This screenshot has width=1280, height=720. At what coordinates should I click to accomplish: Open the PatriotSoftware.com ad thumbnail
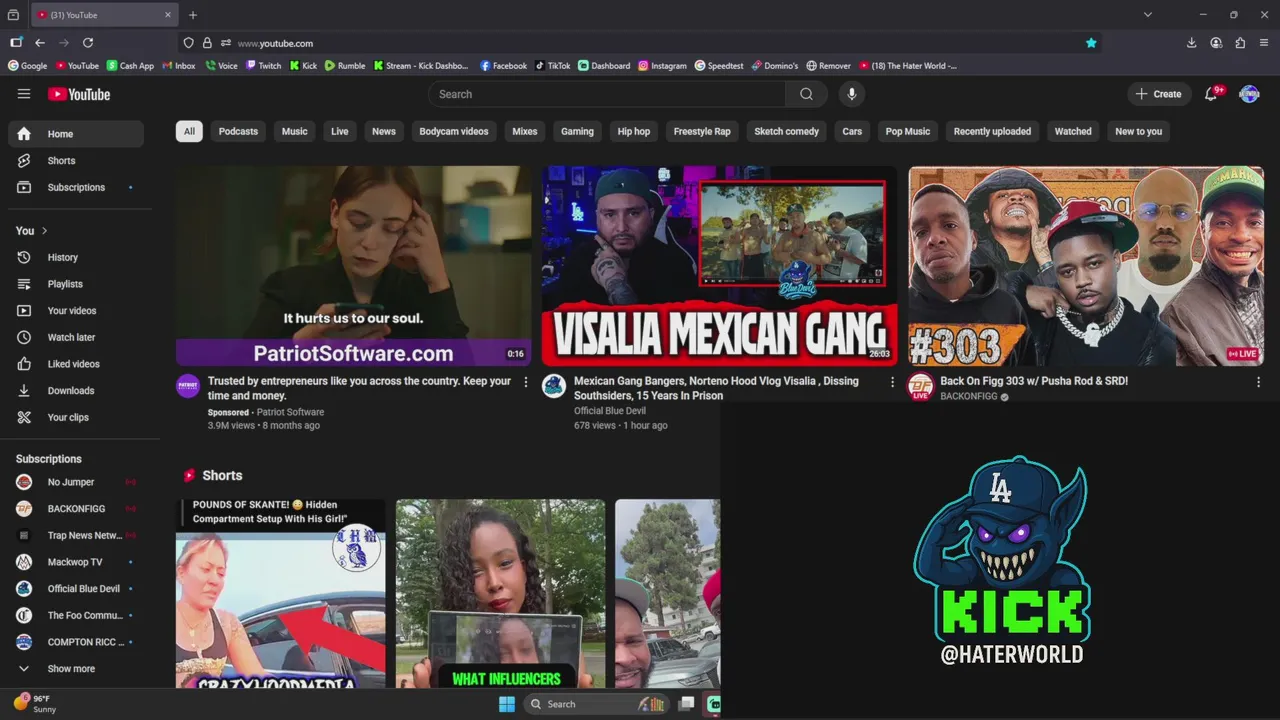coord(353,266)
